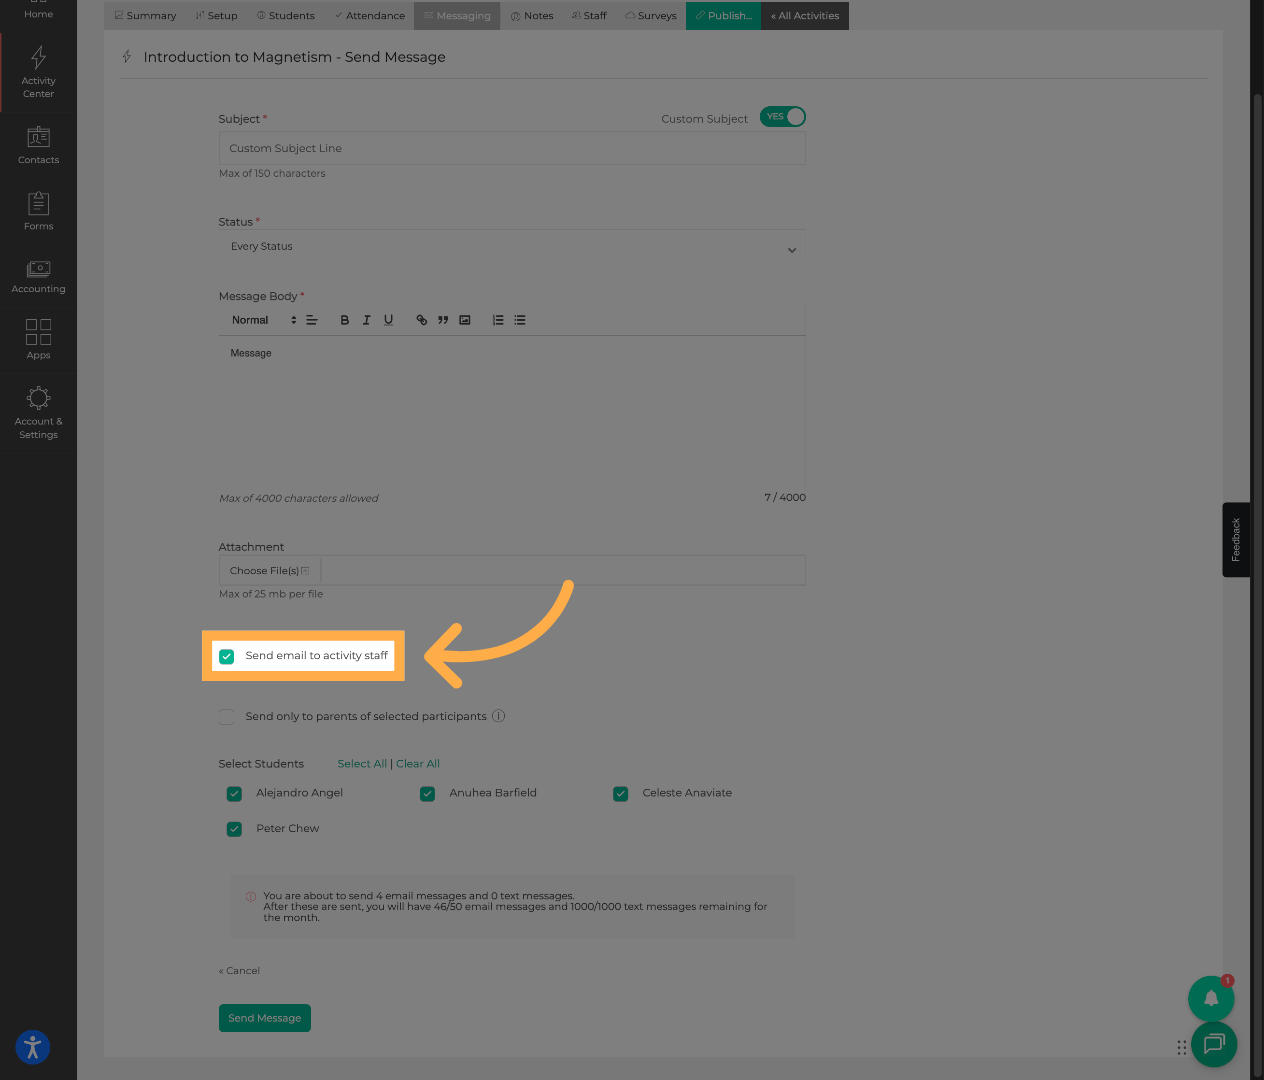Insert a link using the link icon
Viewport: 1264px width, 1080px height.
[x=422, y=320]
